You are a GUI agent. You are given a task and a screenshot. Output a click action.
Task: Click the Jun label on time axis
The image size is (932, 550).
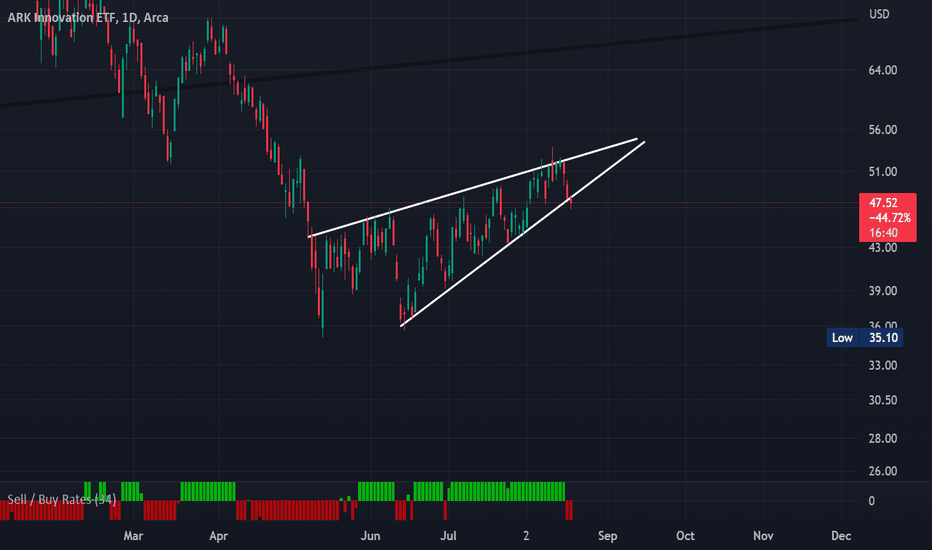[x=370, y=536]
